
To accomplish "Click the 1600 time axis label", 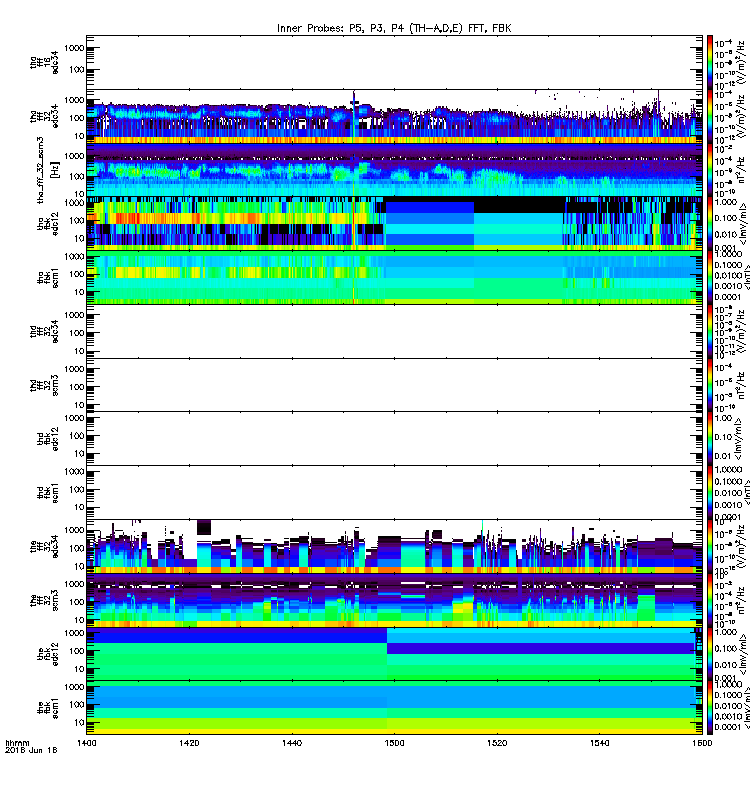I will [x=702, y=743].
